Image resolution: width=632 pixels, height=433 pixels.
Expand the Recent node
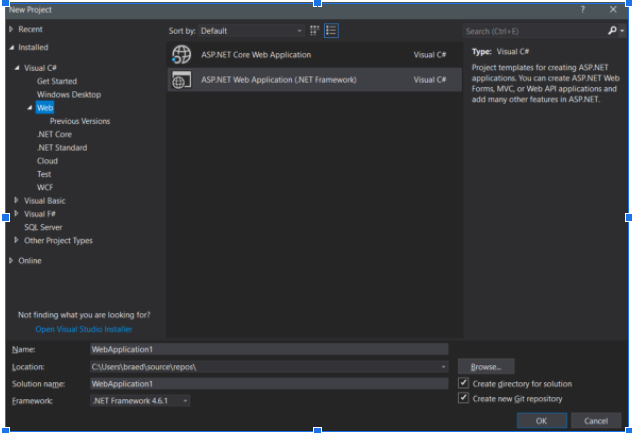point(11,29)
